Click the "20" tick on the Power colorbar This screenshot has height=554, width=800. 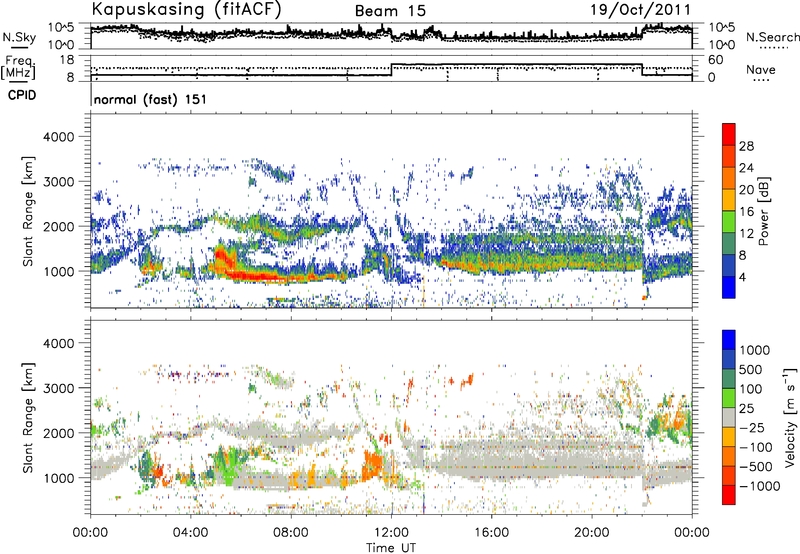[x=746, y=190]
